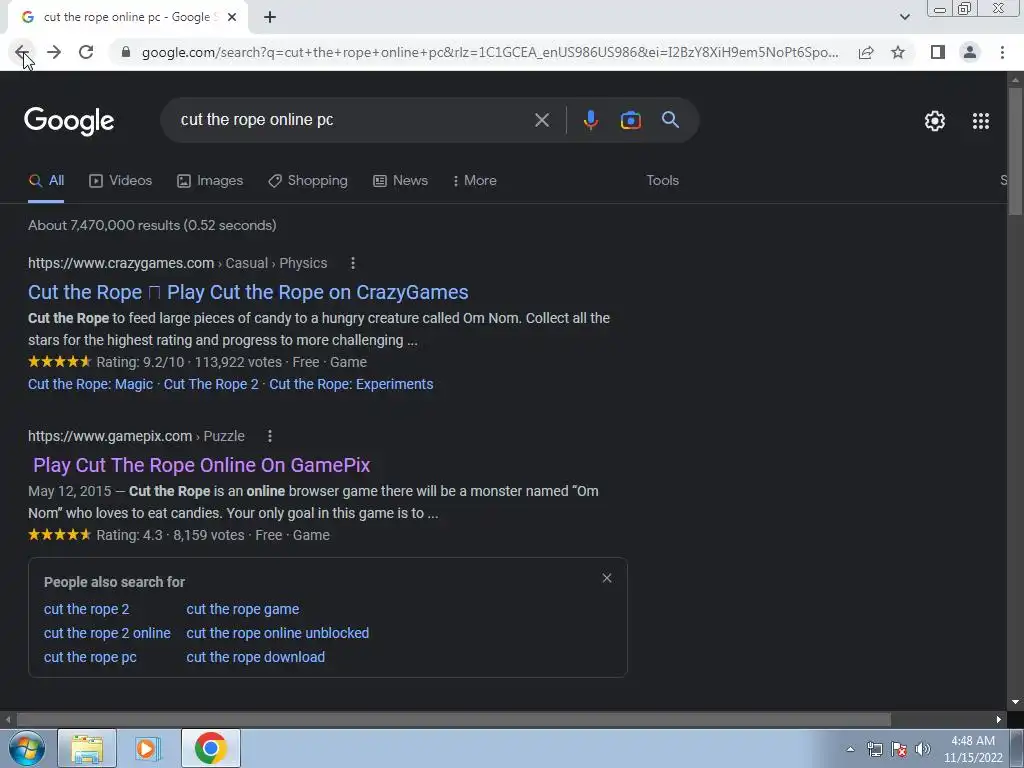This screenshot has width=1024, height=768.
Task: Open the Tools search options
Action: pyautogui.click(x=662, y=180)
